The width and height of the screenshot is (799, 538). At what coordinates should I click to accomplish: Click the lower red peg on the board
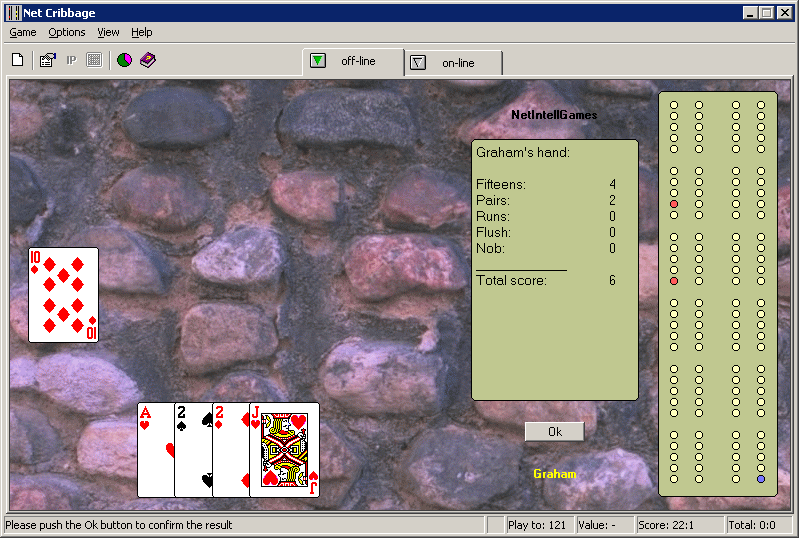pyautogui.click(x=674, y=281)
